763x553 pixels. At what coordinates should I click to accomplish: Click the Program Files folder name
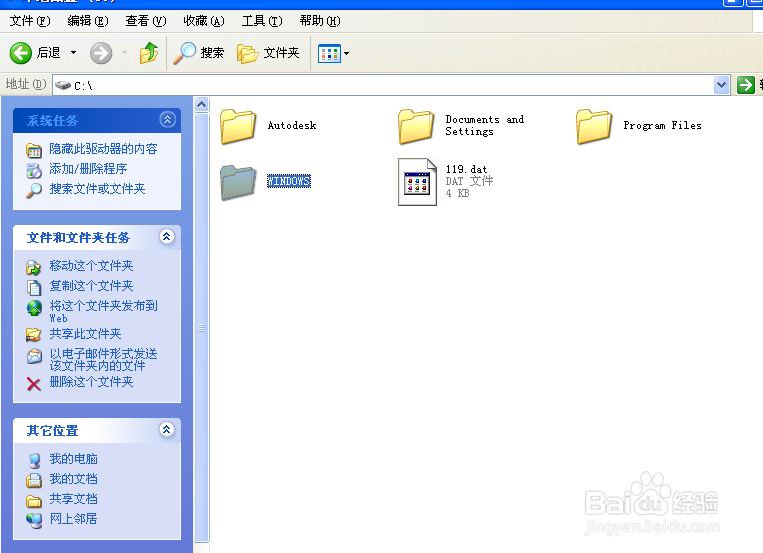(x=662, y=126)
